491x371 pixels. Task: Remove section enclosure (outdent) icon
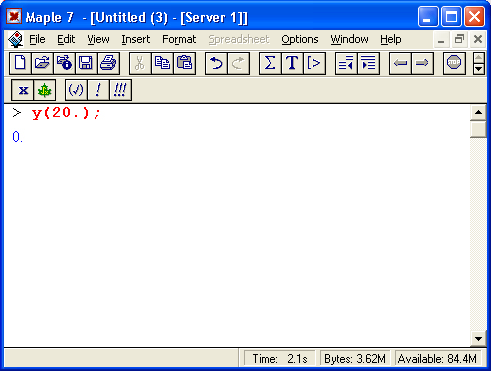[346, 63]
